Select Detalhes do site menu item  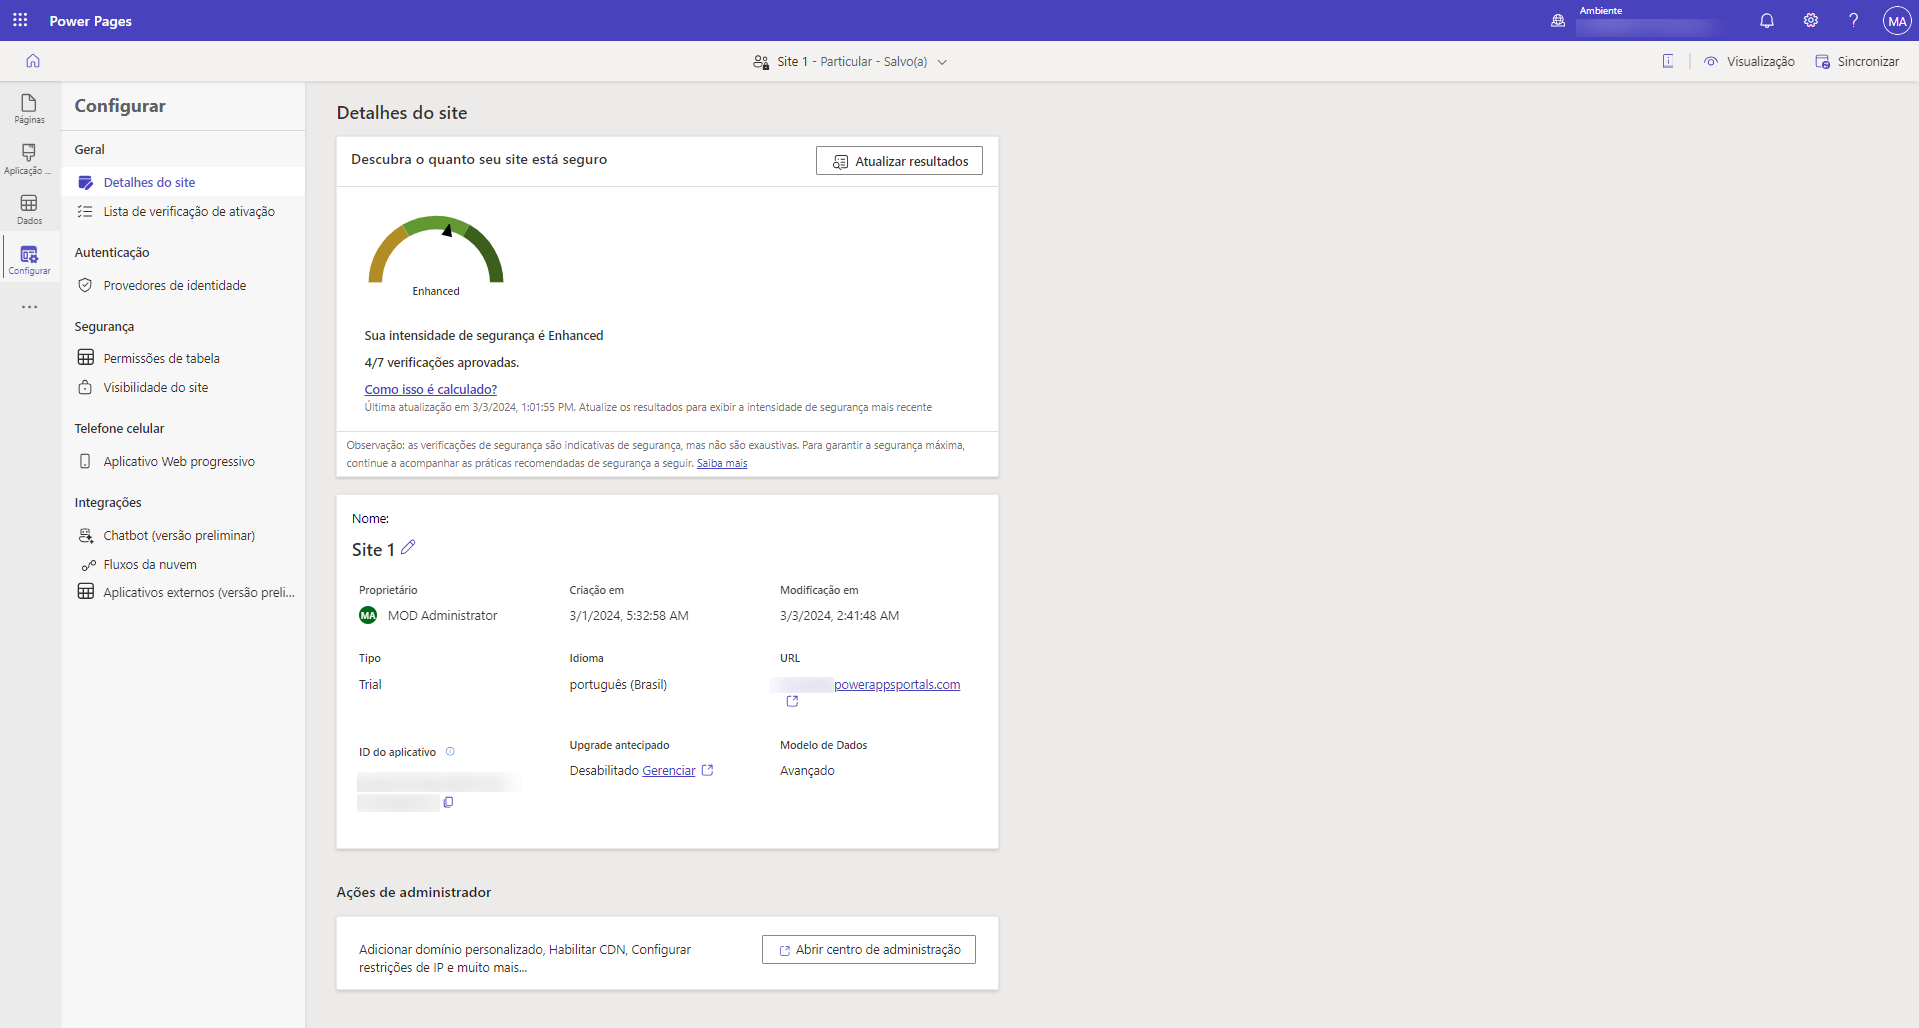coord(183,182)
